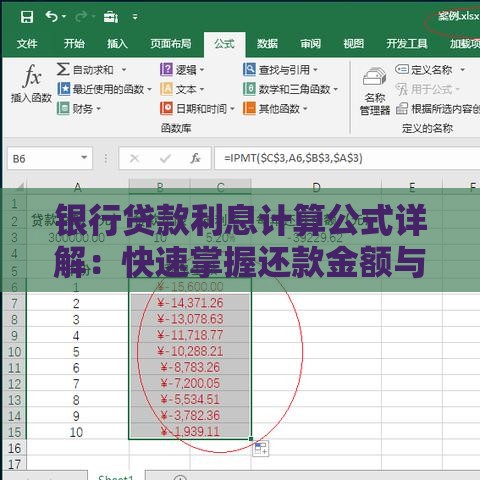Expand the 数学和三角函数 dropdown arrow

(336, 89)
